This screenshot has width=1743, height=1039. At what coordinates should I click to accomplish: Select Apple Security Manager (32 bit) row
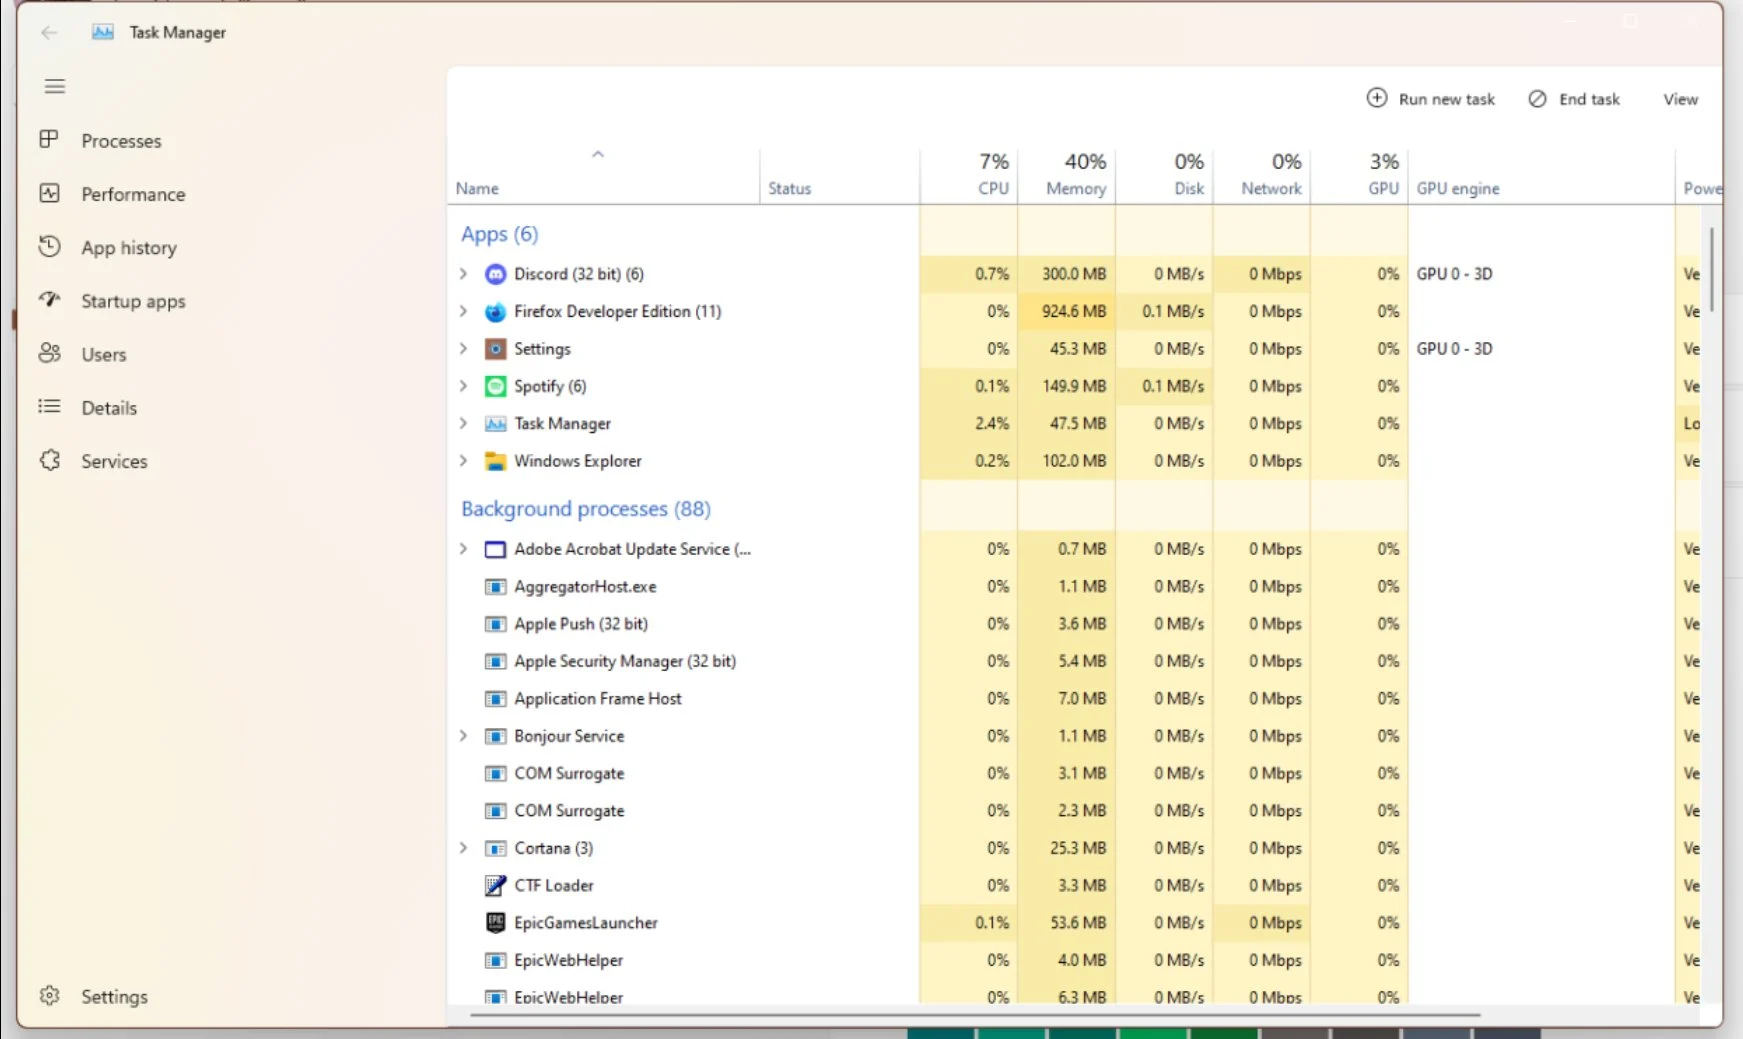1074,661
